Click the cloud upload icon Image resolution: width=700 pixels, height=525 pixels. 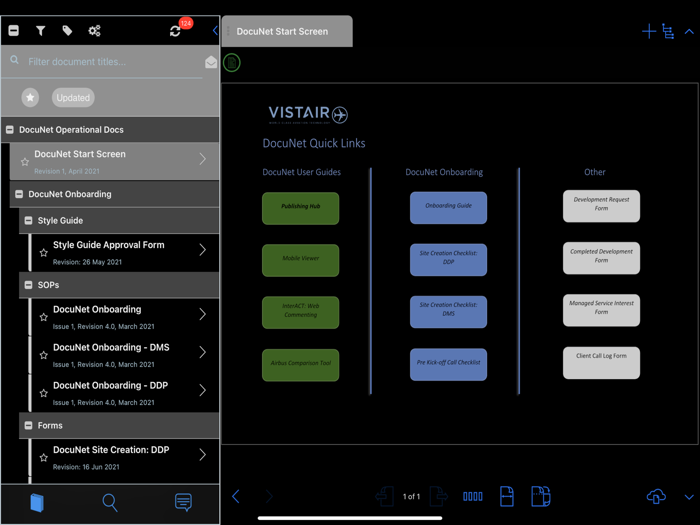pyautogui.click(x=656, y=496)
